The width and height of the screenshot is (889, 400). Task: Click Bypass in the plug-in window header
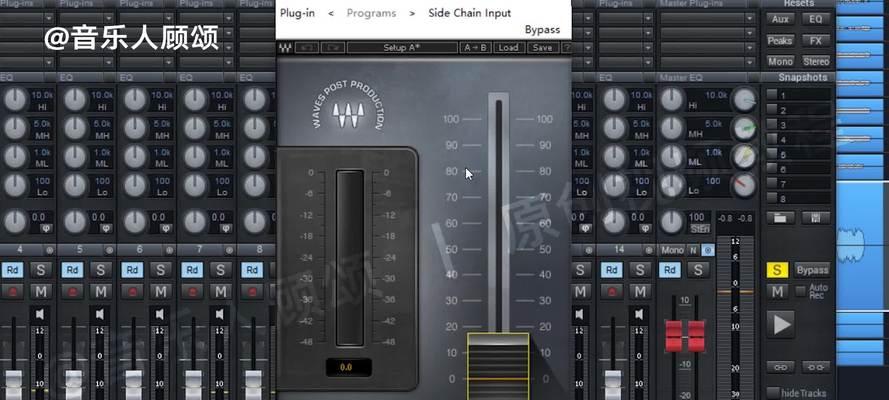pos(542,29)
